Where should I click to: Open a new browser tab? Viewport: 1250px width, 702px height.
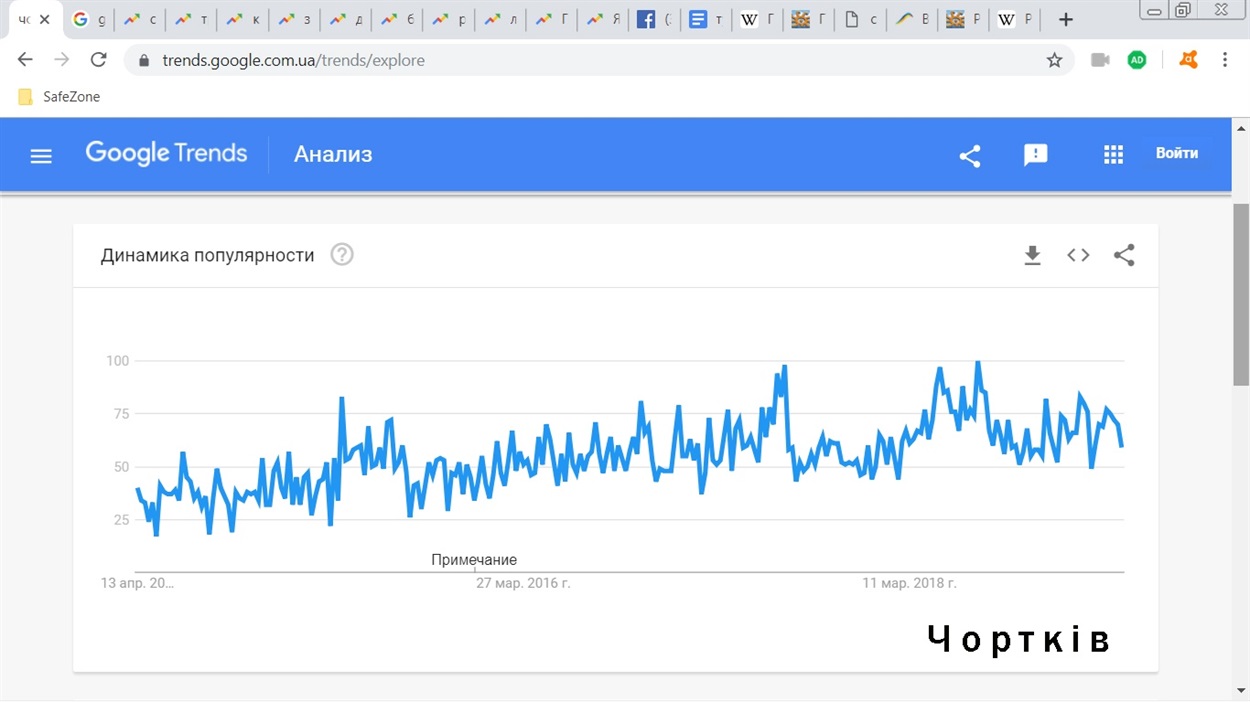click(1066, 19)
